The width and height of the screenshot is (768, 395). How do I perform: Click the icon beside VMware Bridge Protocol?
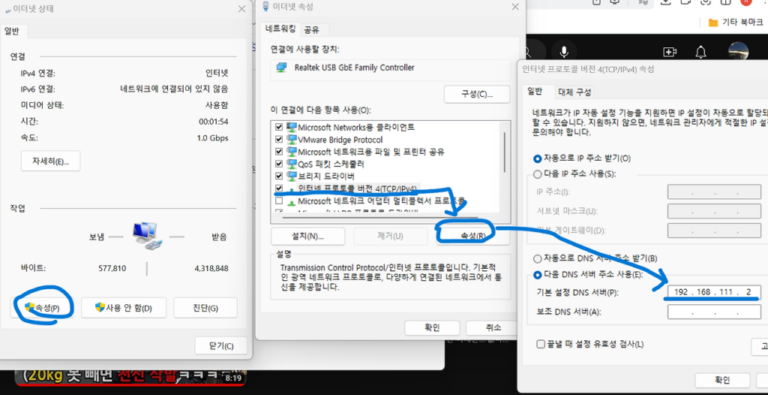click(292, 140)
